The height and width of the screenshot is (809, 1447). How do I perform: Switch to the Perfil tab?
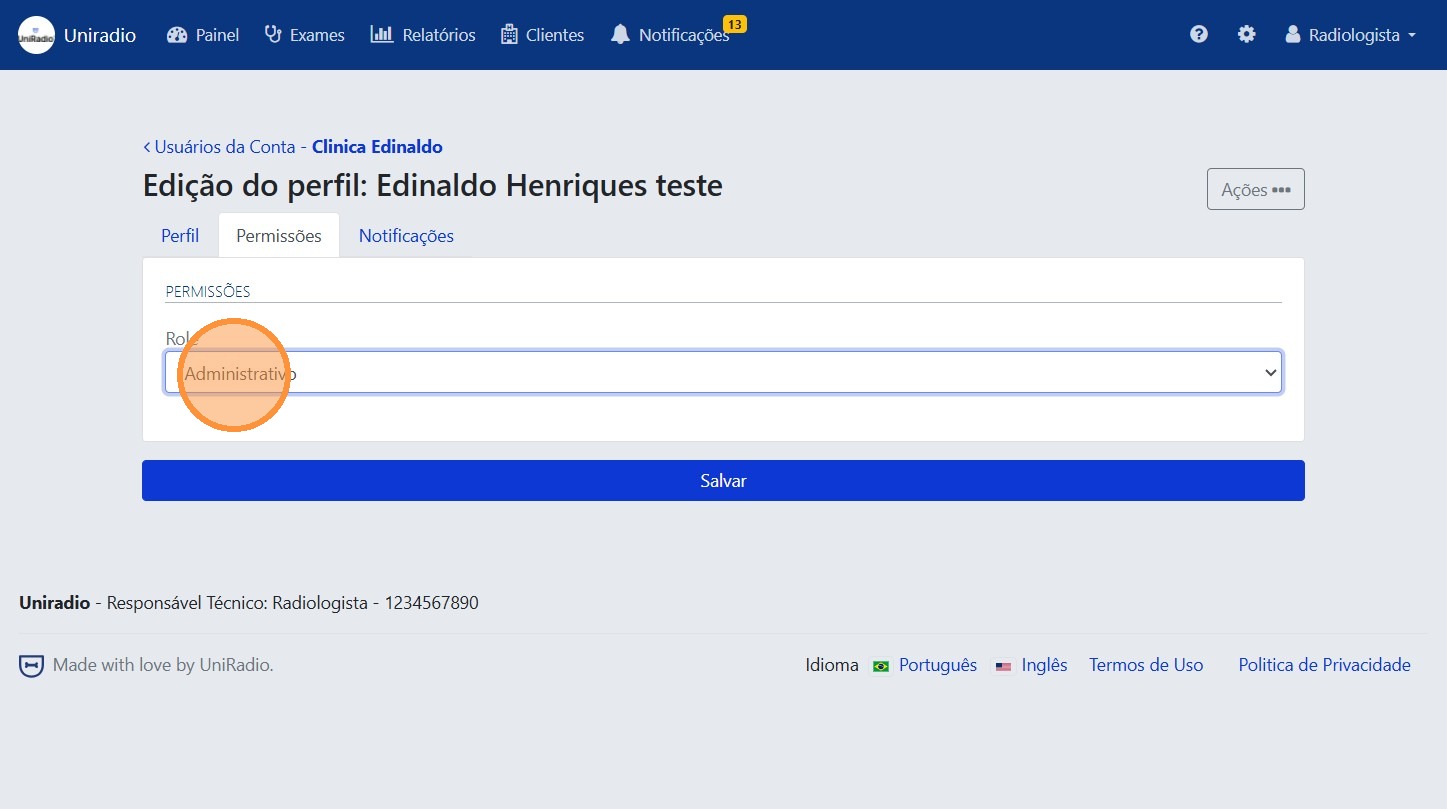coord(179,235)
